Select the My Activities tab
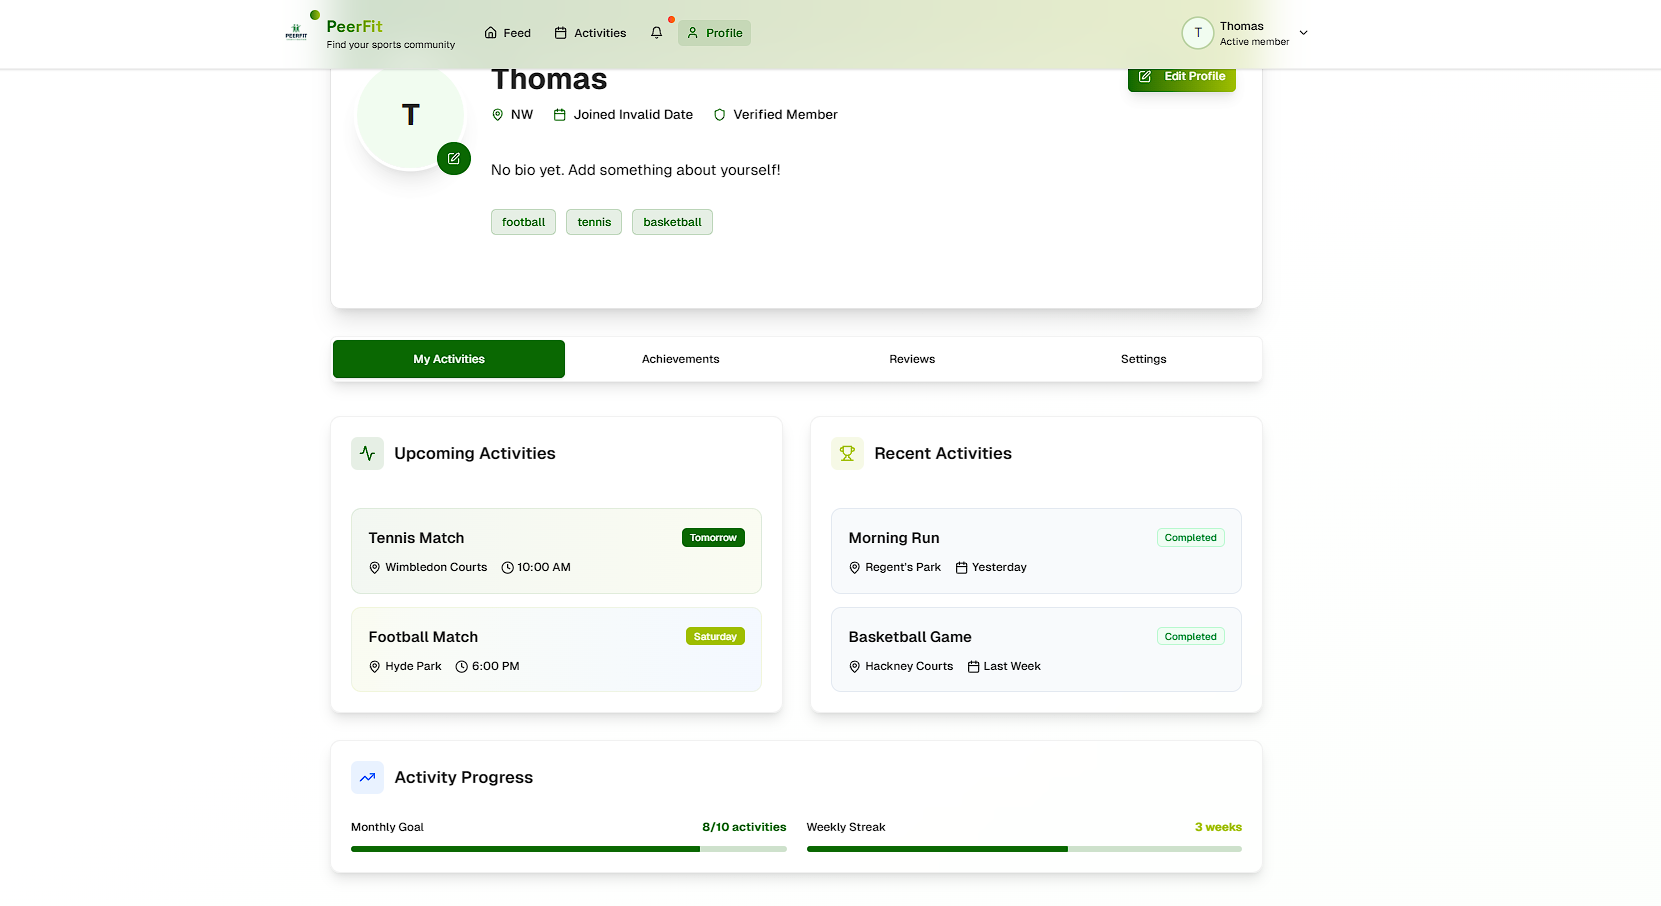 pyautogui.click(x=449, y=359)
